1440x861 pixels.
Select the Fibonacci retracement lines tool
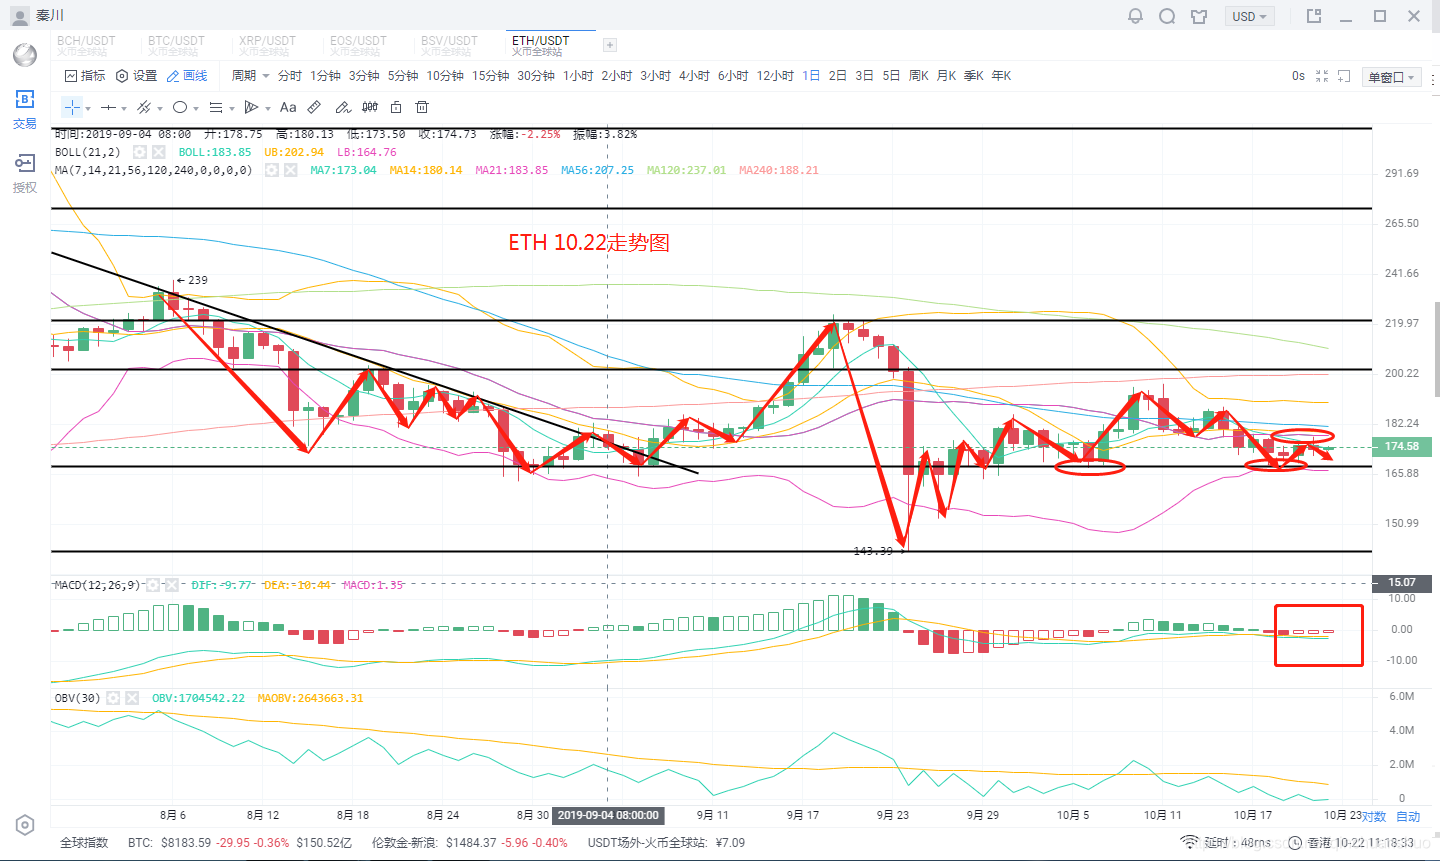[x=216, y=107]
